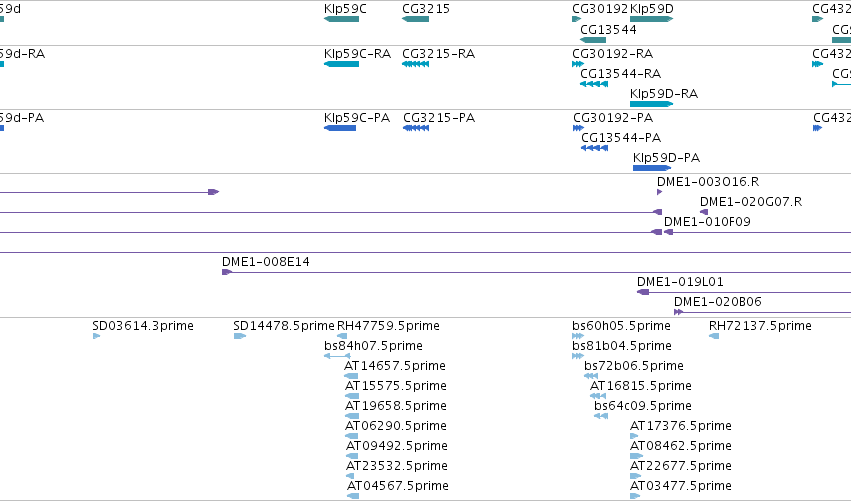Select the AT23532.5prime EST
The image size is (851, 501).
[350, 476]
